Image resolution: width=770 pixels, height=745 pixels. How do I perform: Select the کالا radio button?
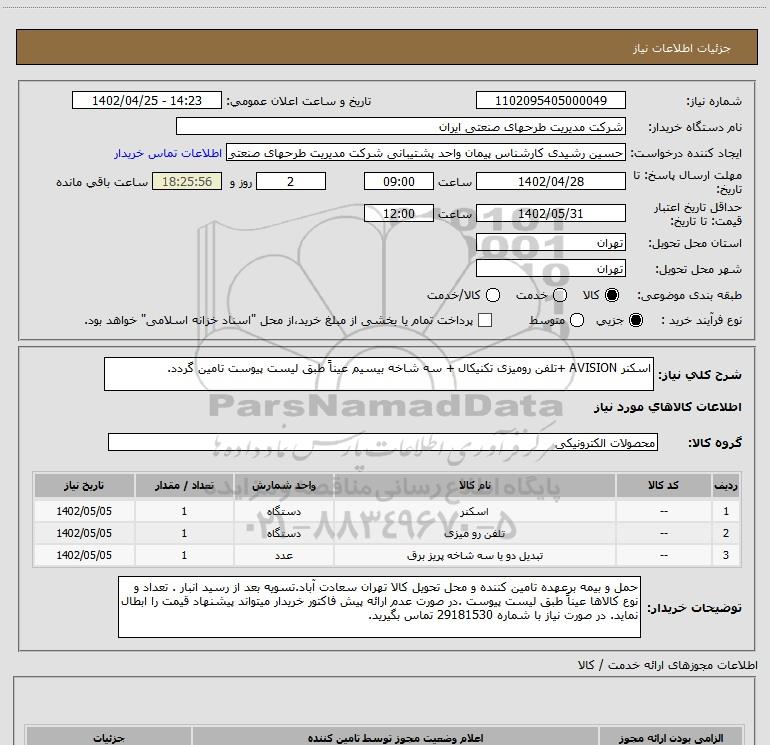point(612,295)
